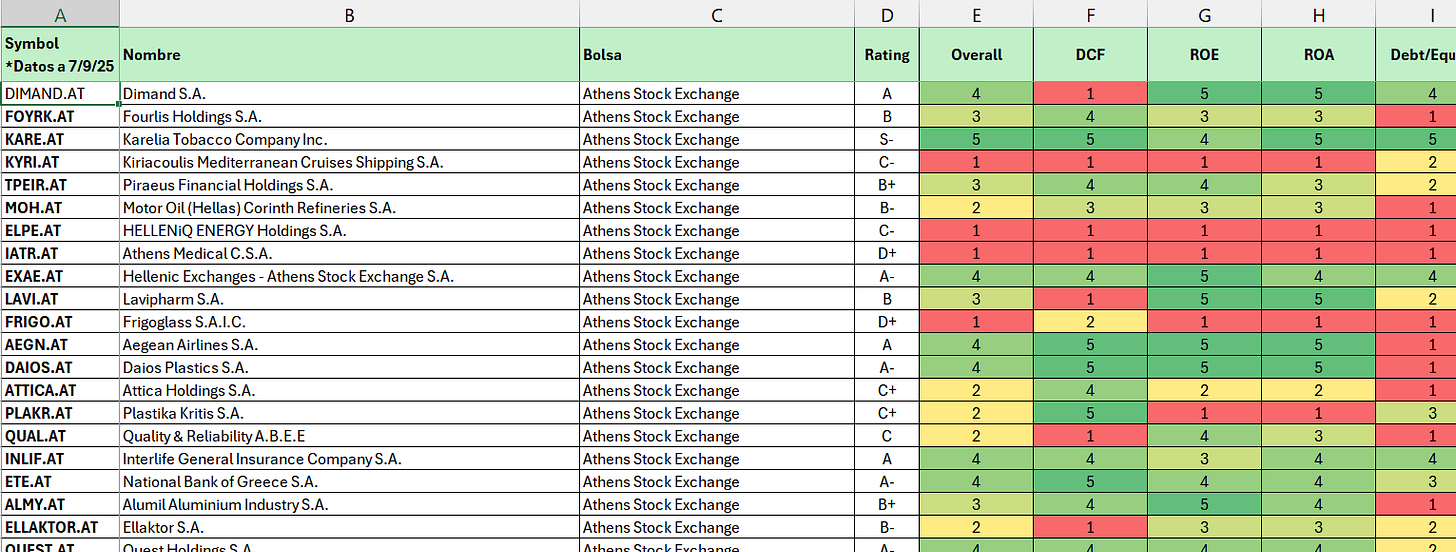
Task: Click the Nombre header cell
Action: 349,55
